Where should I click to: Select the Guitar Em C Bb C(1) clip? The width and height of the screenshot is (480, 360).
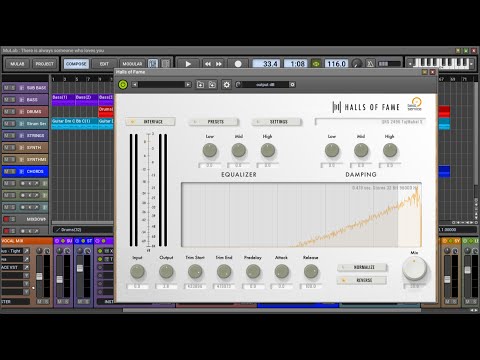click(x=75, y=123)
